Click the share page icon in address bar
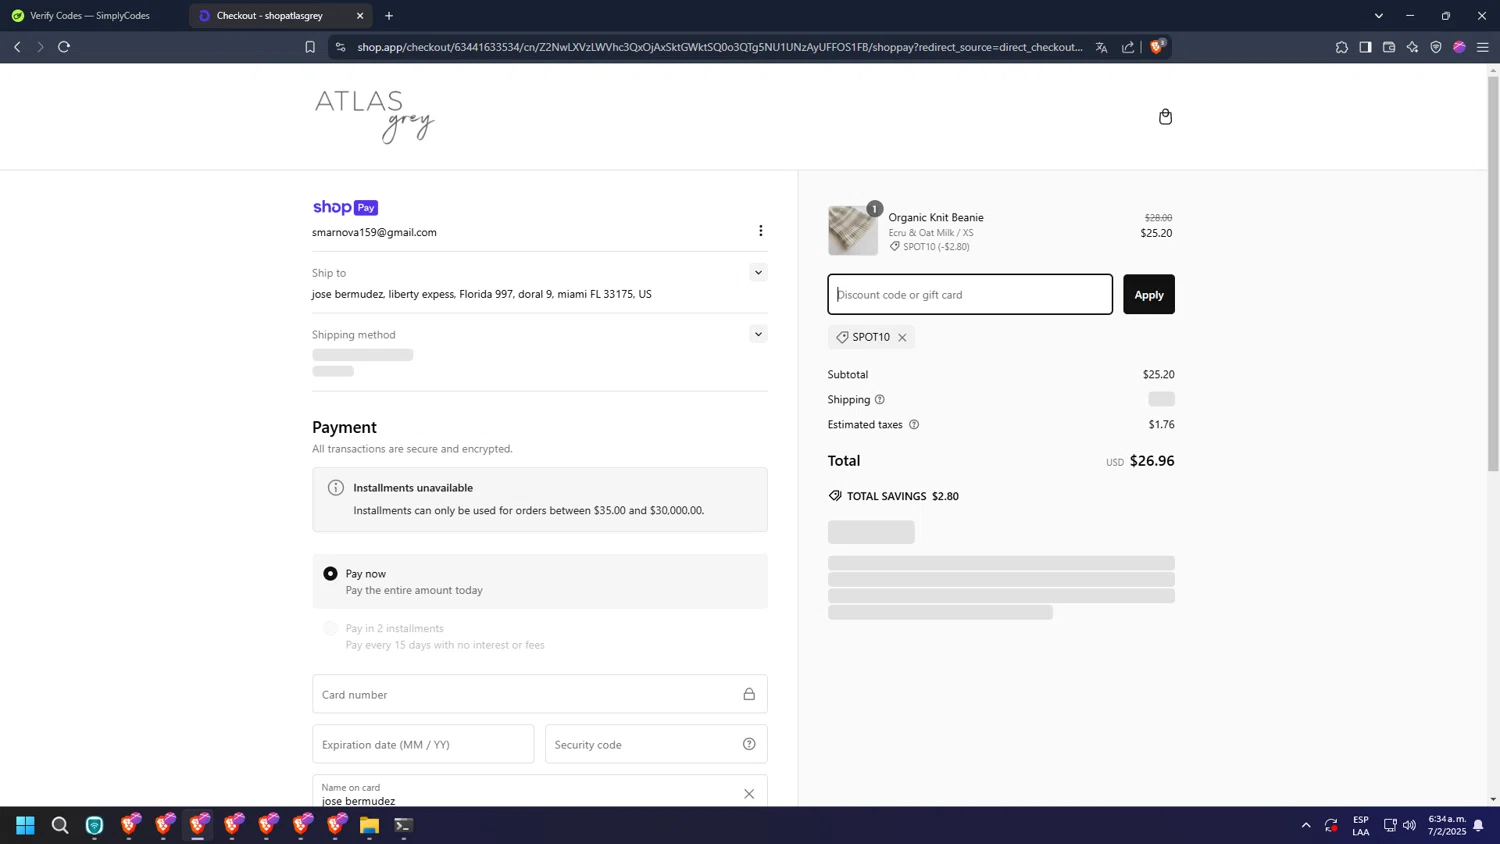This screenshot has width=1500, height=844. (x=1128, y=47)
